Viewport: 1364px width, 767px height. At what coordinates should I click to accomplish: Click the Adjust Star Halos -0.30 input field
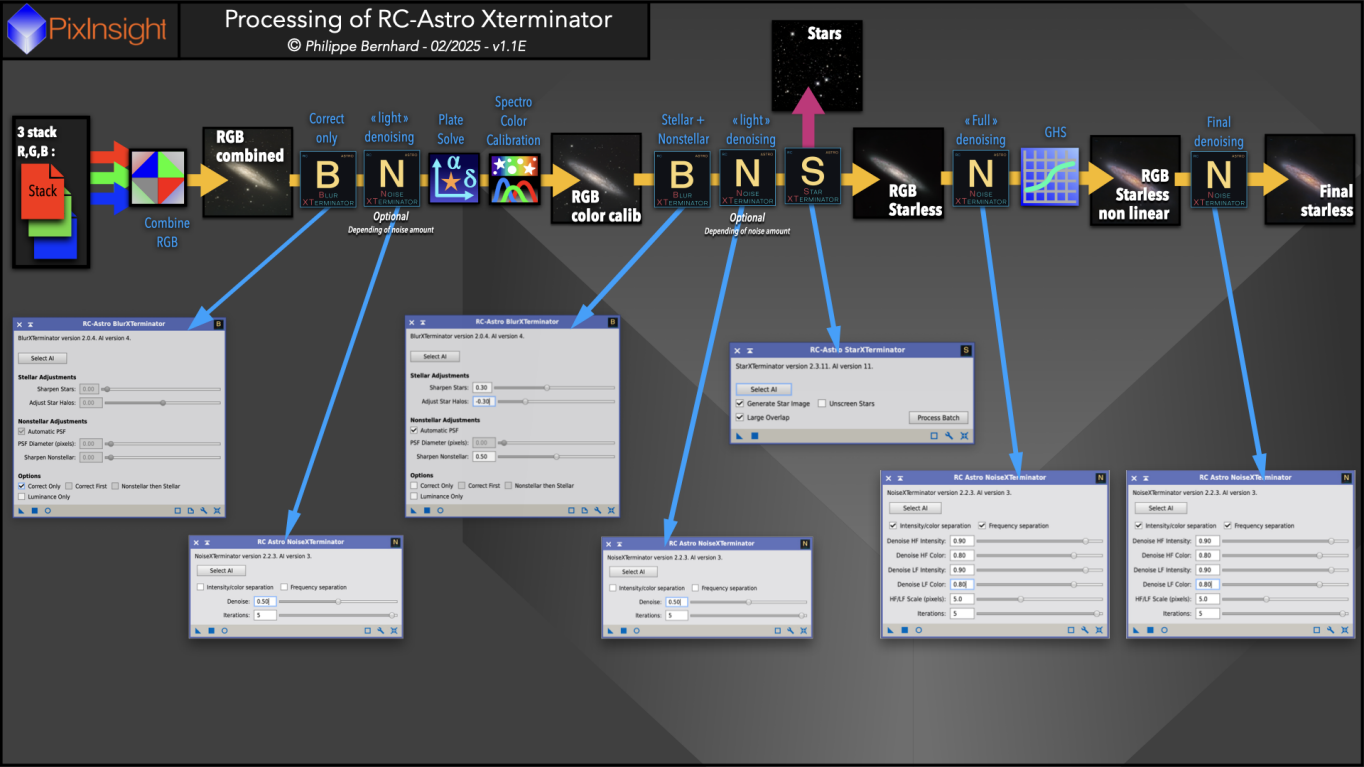(483, 401)
